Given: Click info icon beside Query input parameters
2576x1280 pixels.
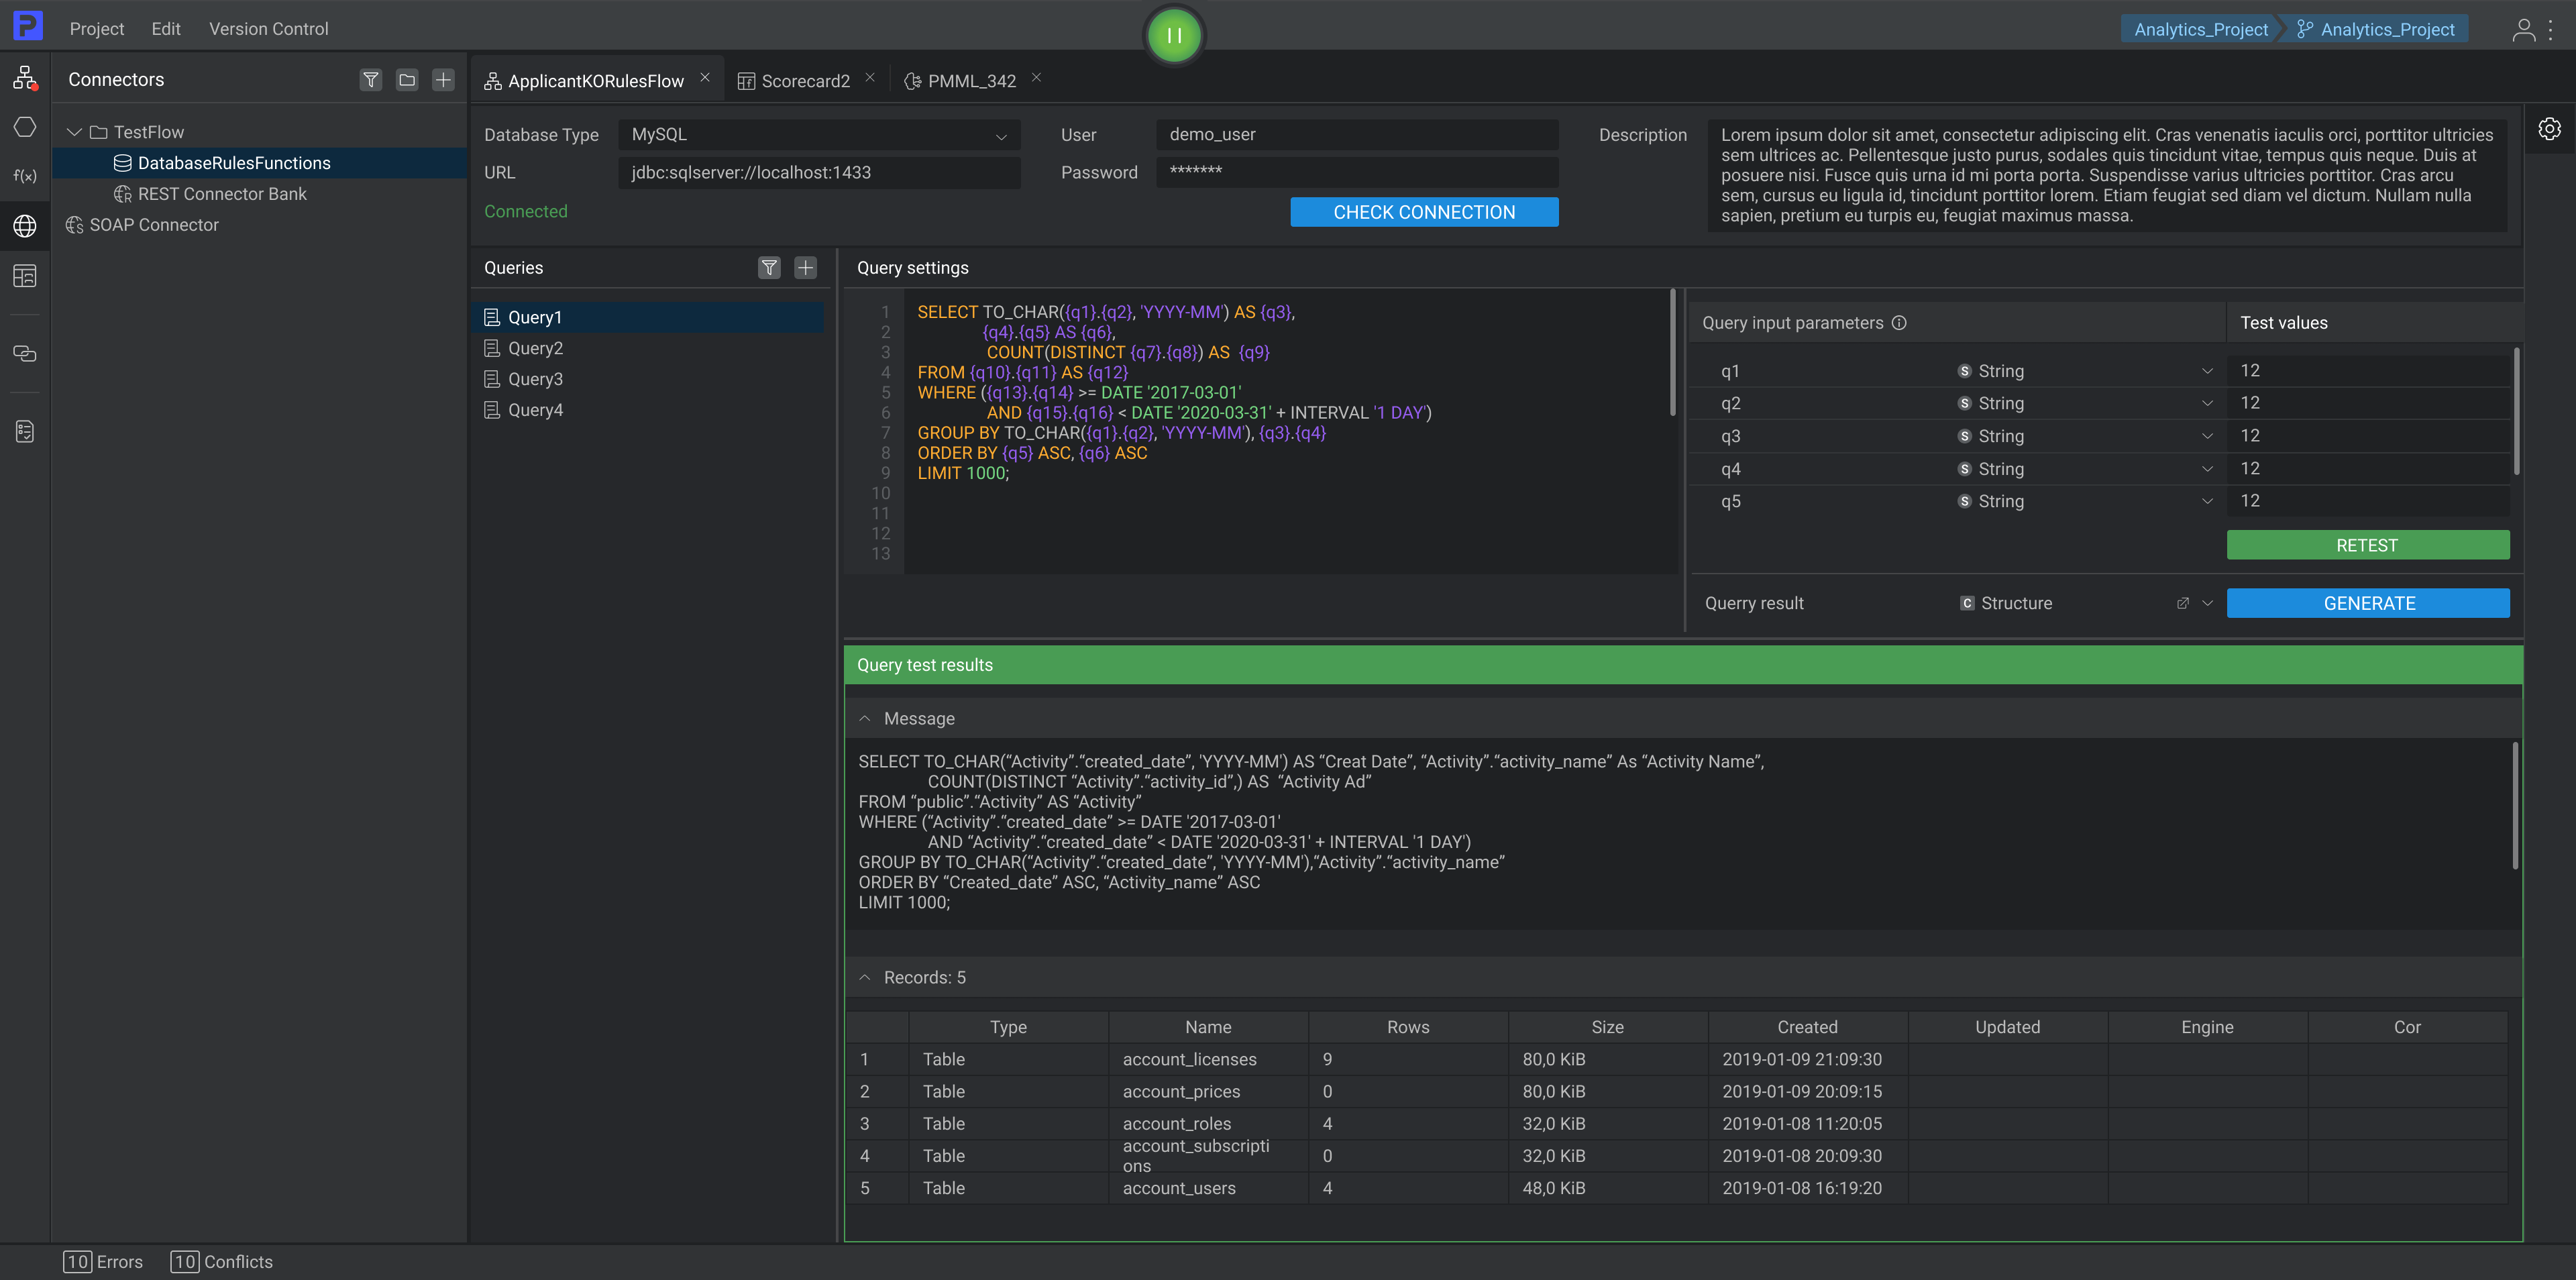Looking at the screenshot, I should [1899, 323].
